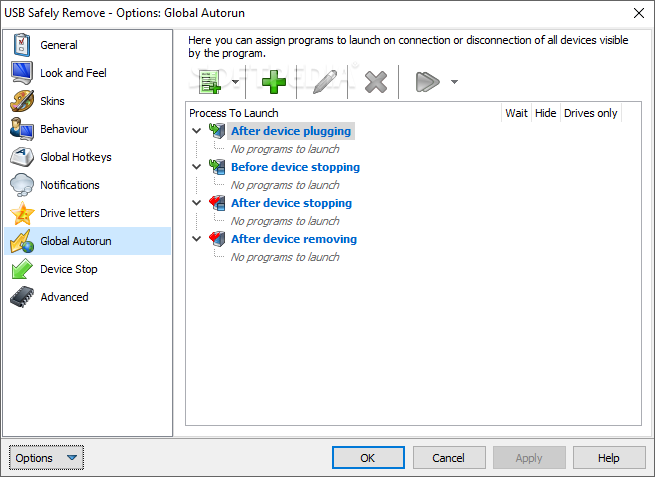Click the Behaviour user icon
The height and width of the screenshot is (477, 655).
(22, 129)
